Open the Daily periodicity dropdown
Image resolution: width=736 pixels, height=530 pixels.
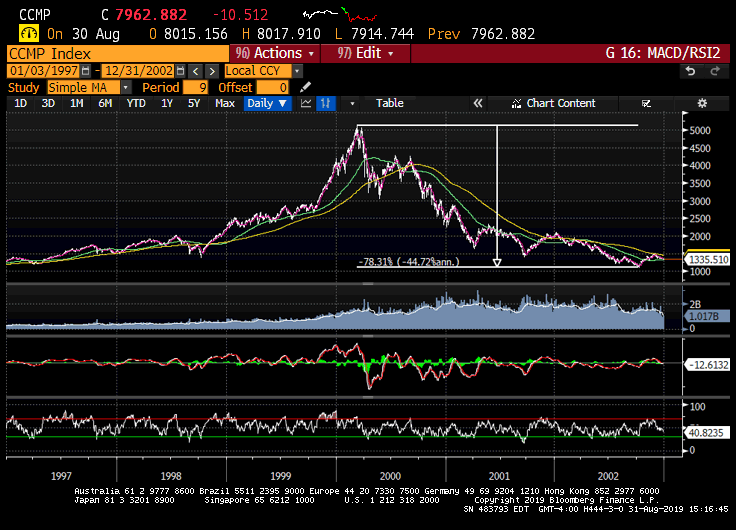click(x=268, y=103)
